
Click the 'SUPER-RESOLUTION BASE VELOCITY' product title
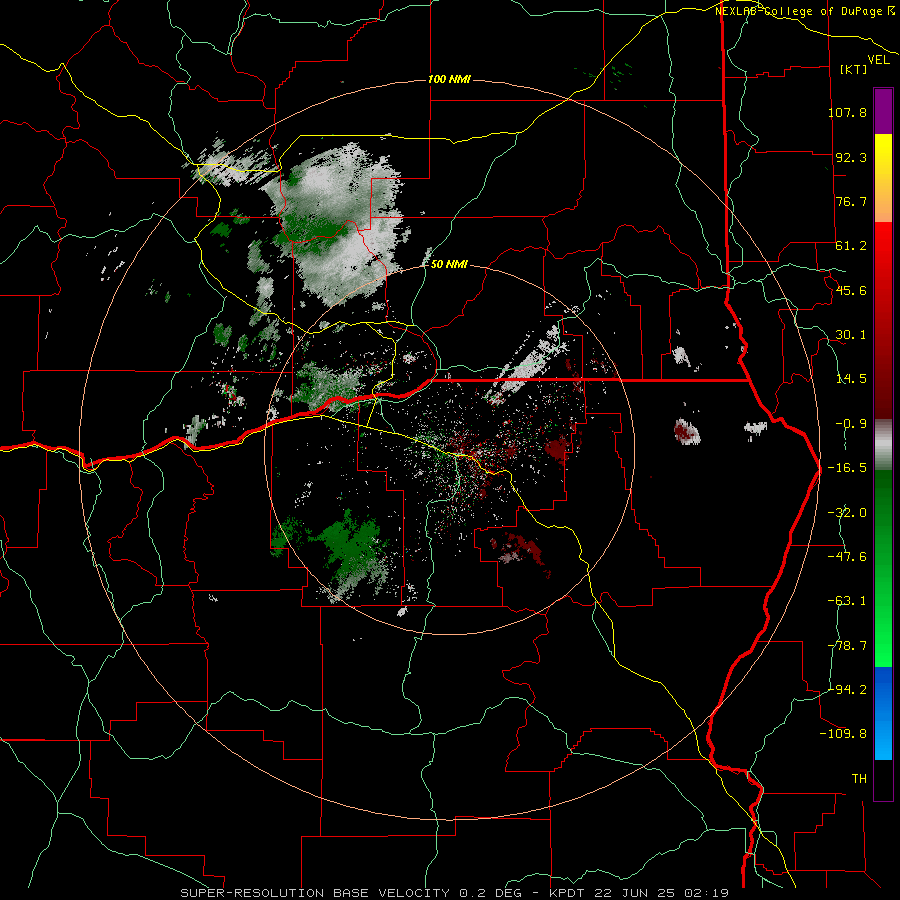pyautogui.click(x=317, y=893)
